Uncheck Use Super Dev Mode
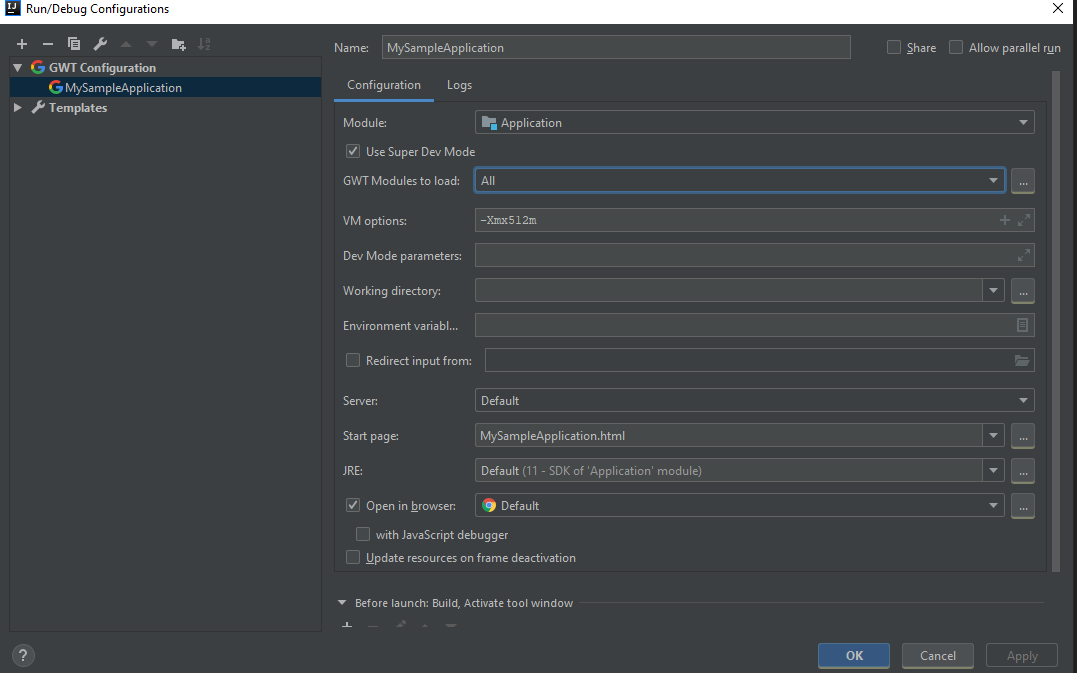Screen dimensions: 1077x673 353,151
